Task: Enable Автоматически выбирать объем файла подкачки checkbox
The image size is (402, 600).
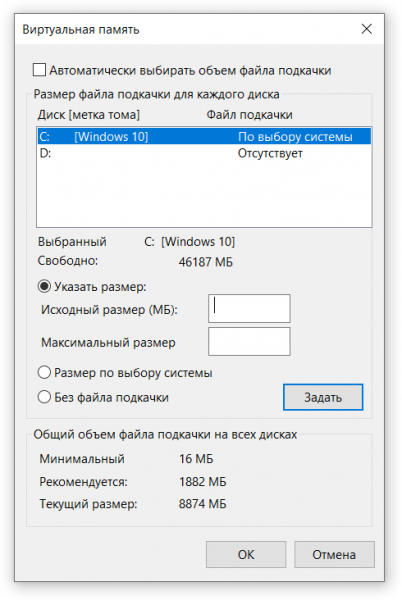Action: coord(39,70)
